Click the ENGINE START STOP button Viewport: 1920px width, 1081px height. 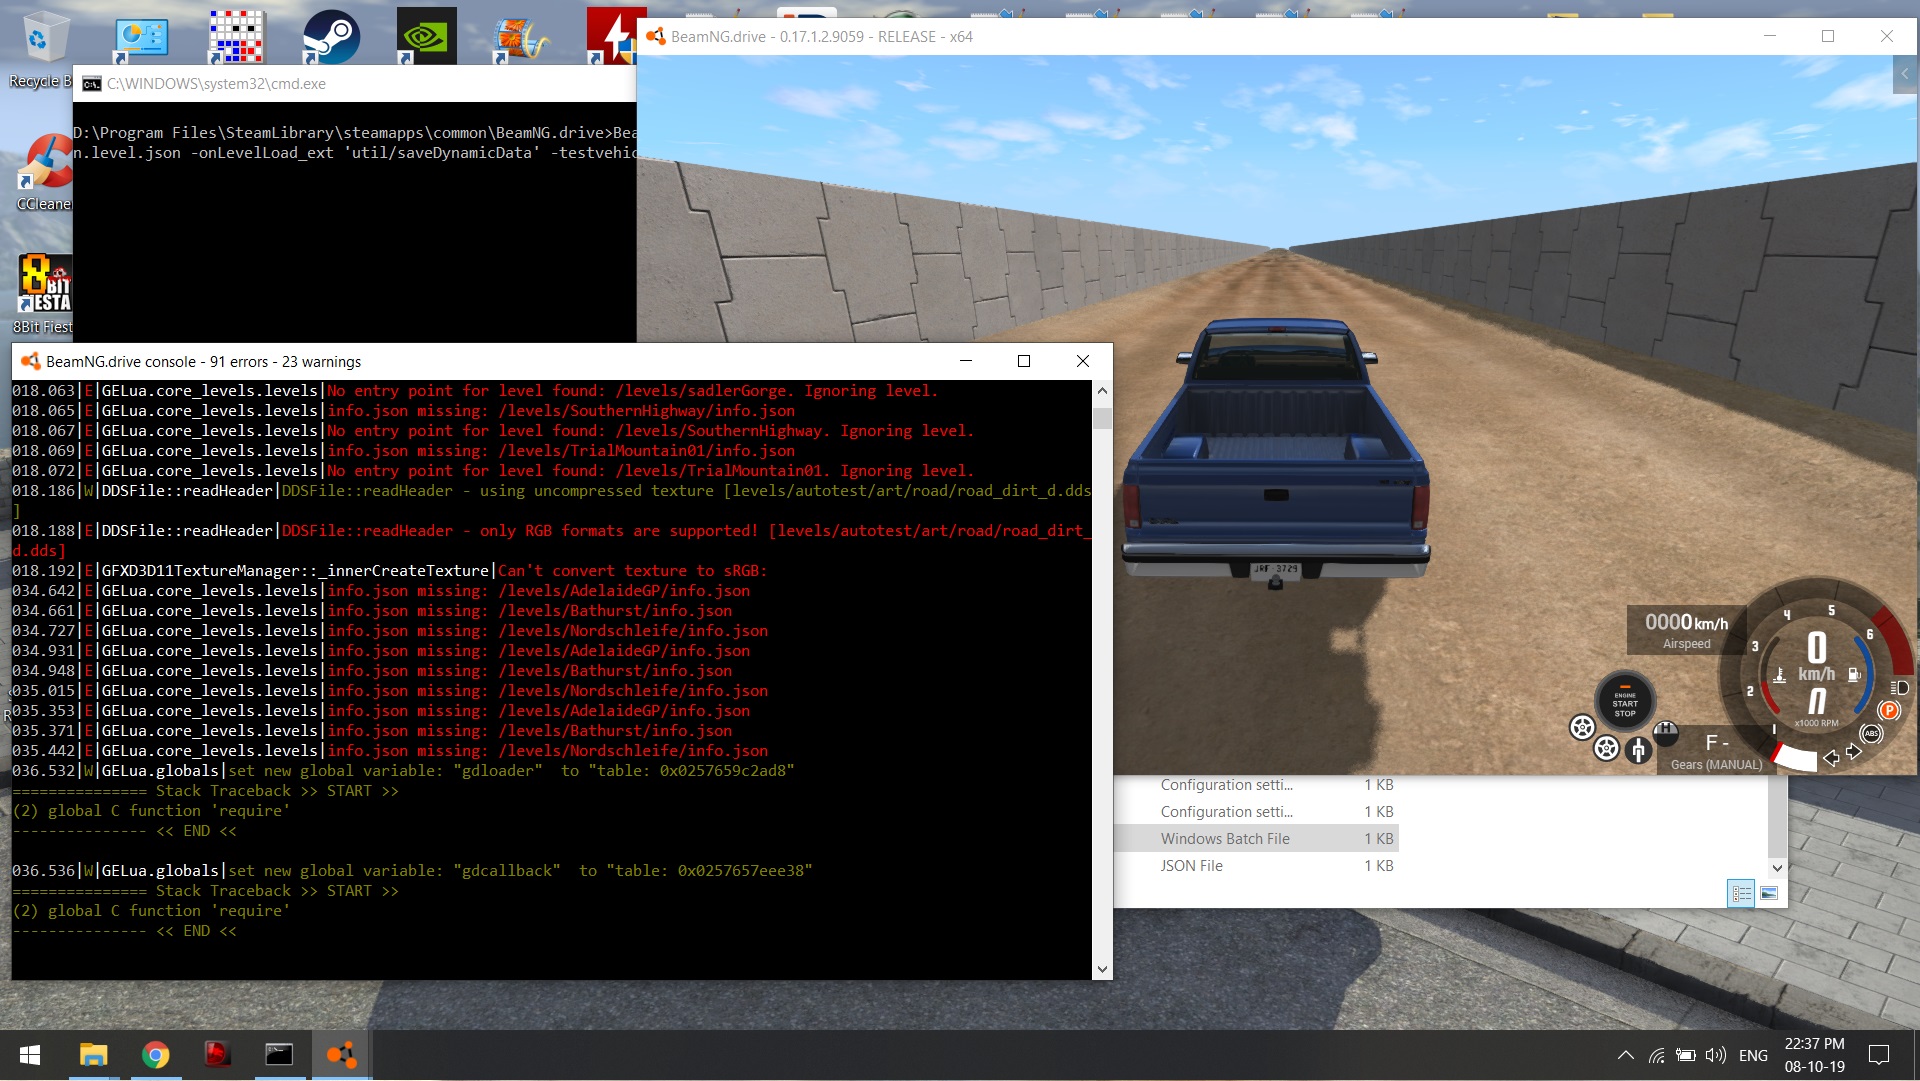coord(1625,703)
